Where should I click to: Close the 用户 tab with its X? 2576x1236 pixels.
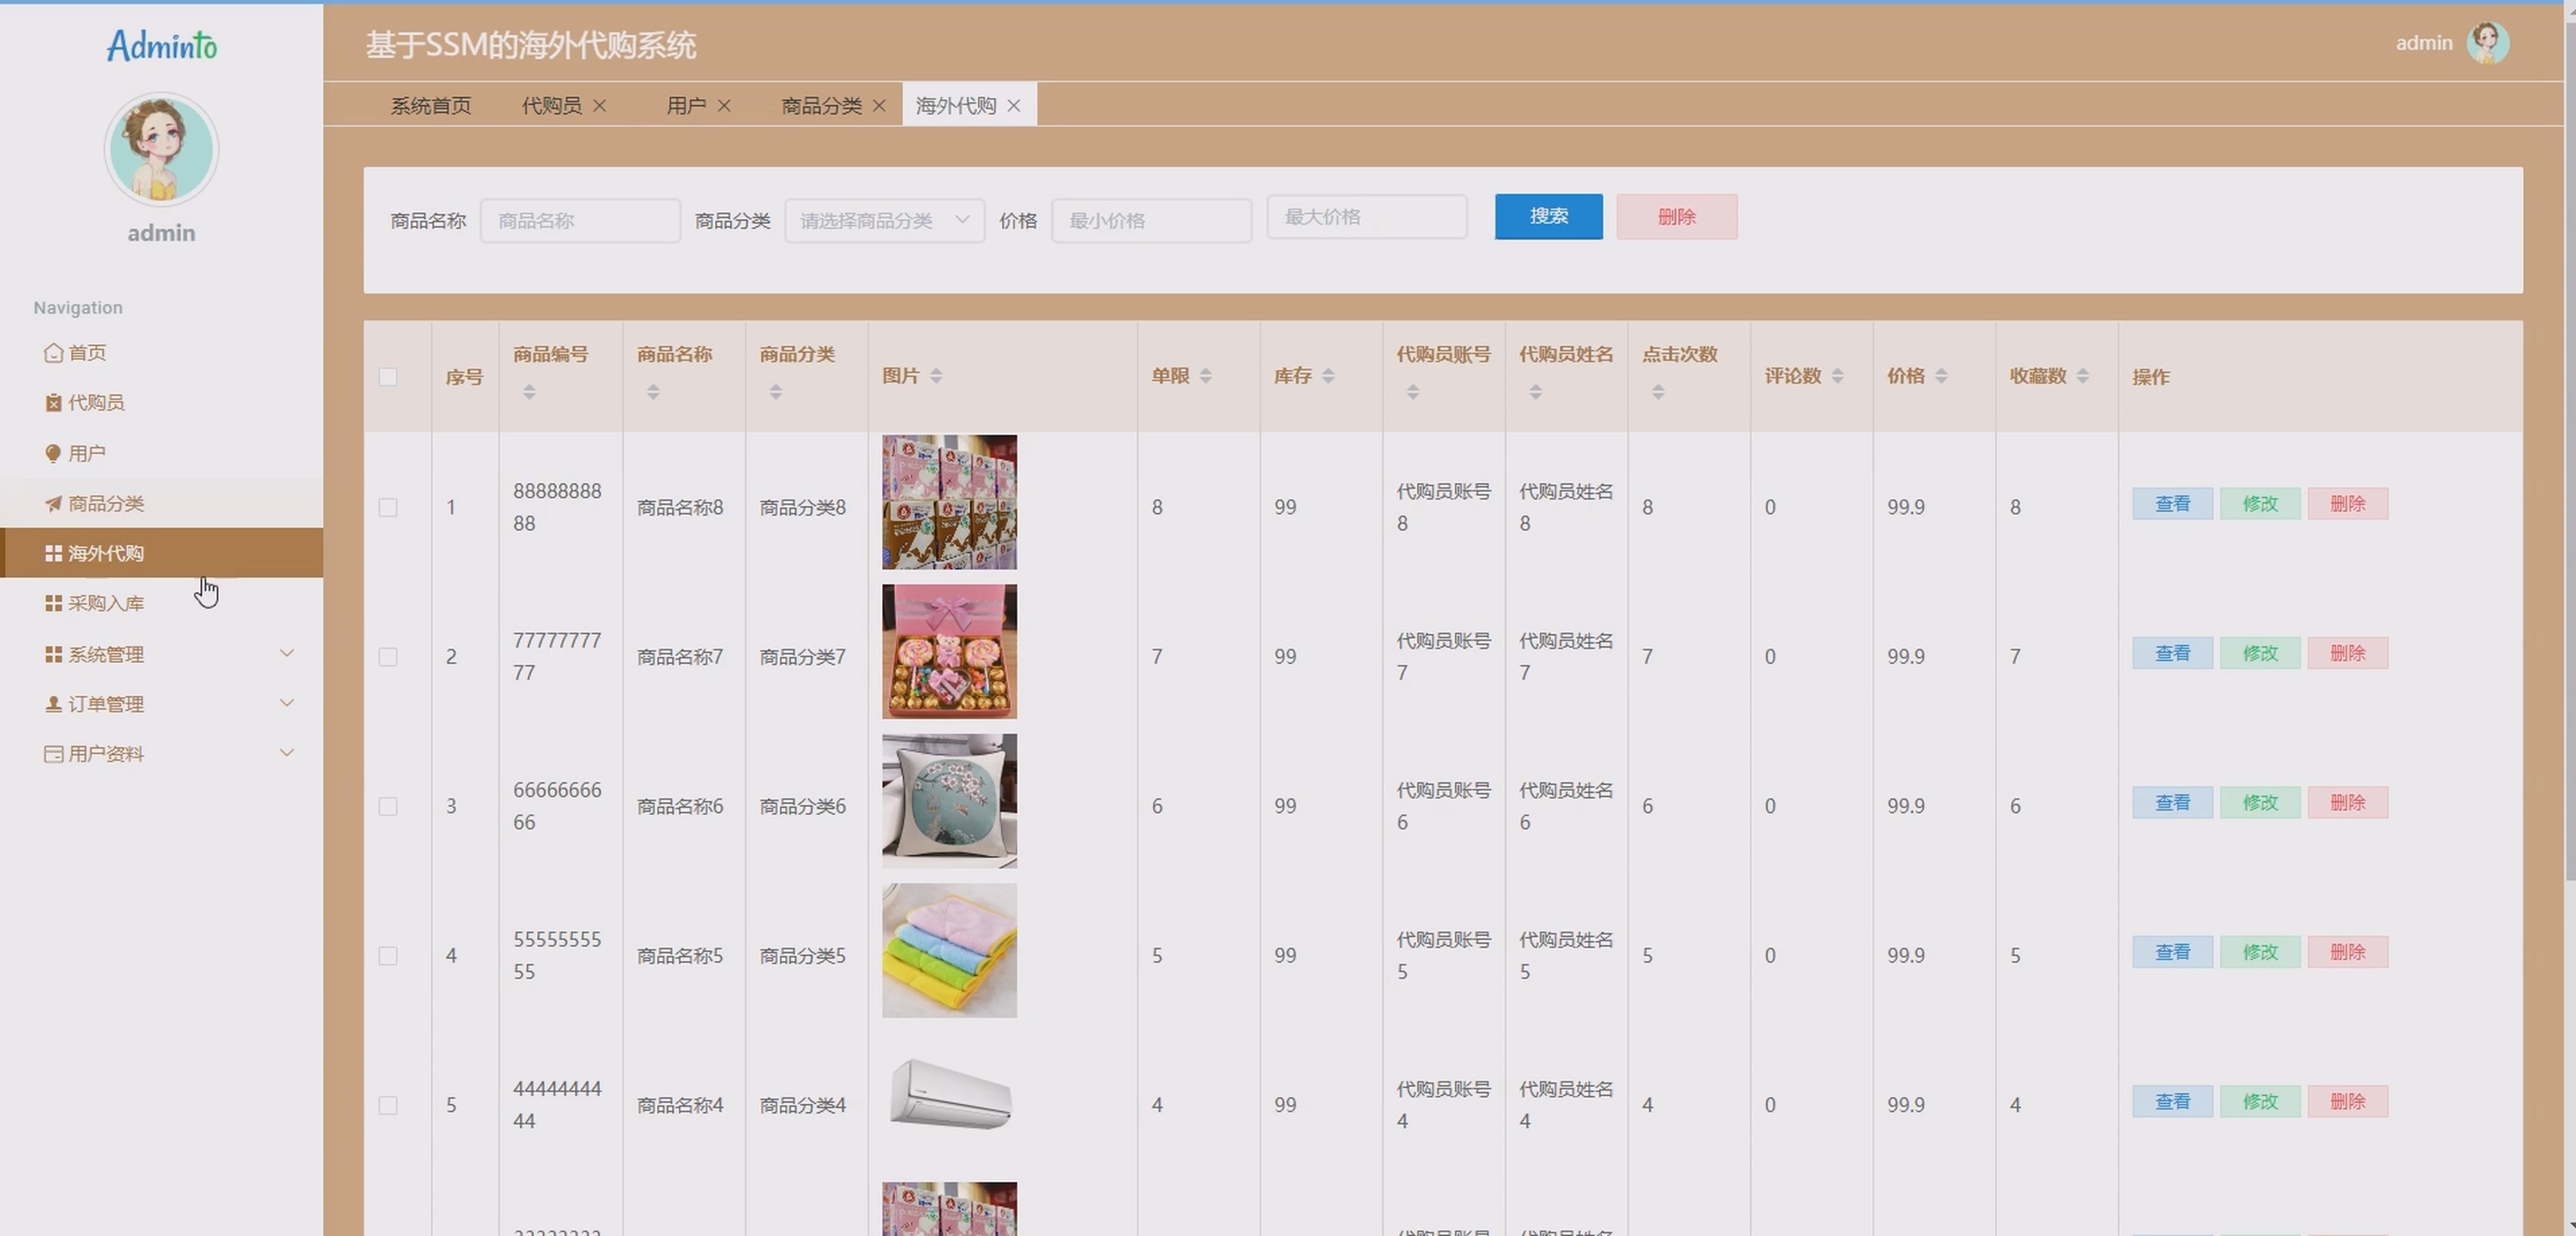tap(724, 105)
